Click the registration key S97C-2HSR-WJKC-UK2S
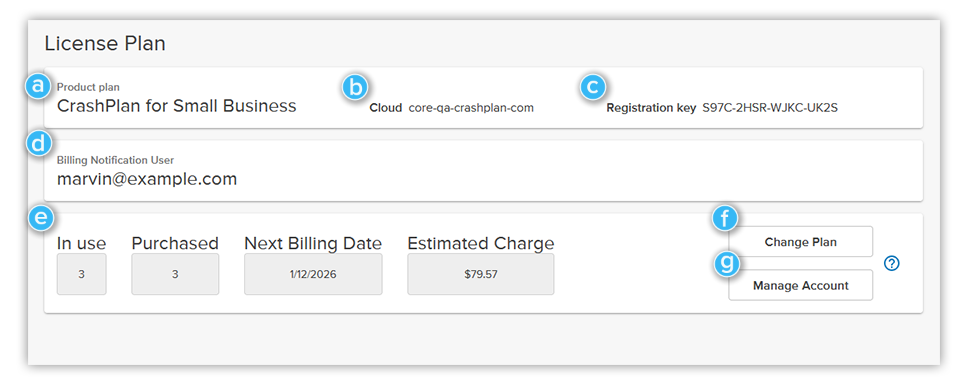 [x=770, y=108]
